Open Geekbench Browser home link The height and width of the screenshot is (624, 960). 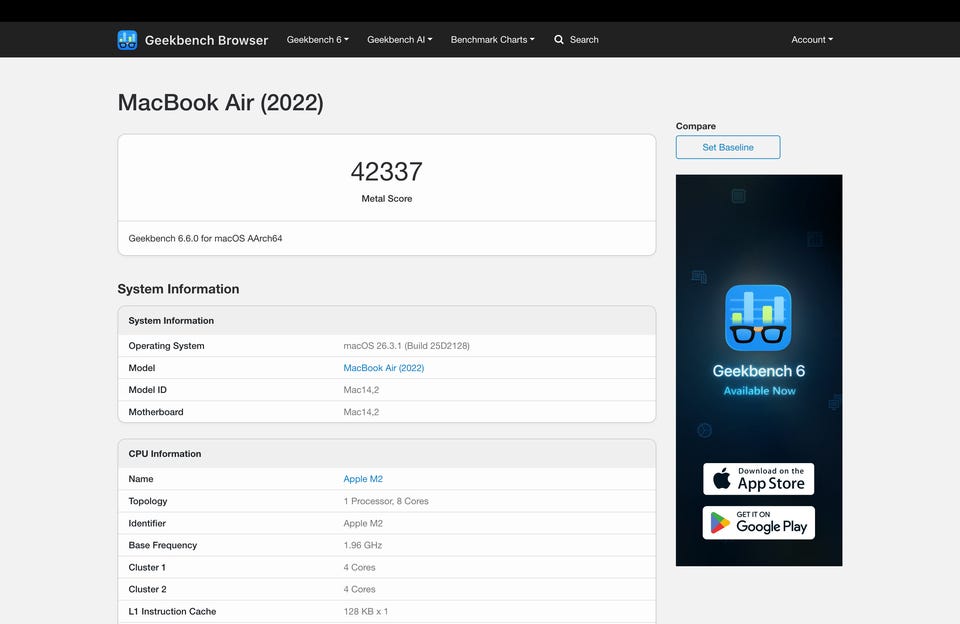pyautogui.click(x=206, y=40)
